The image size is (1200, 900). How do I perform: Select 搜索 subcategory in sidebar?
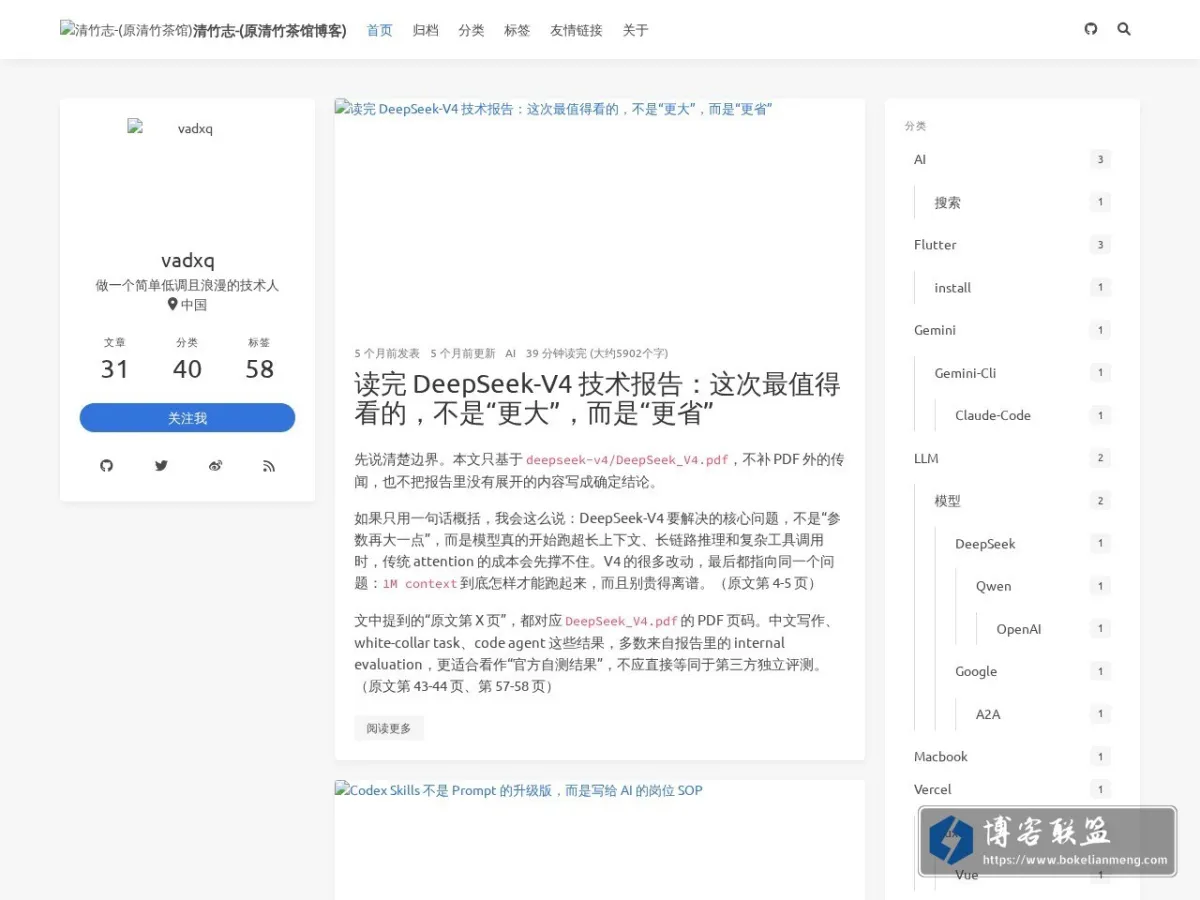pos(1023,202)
